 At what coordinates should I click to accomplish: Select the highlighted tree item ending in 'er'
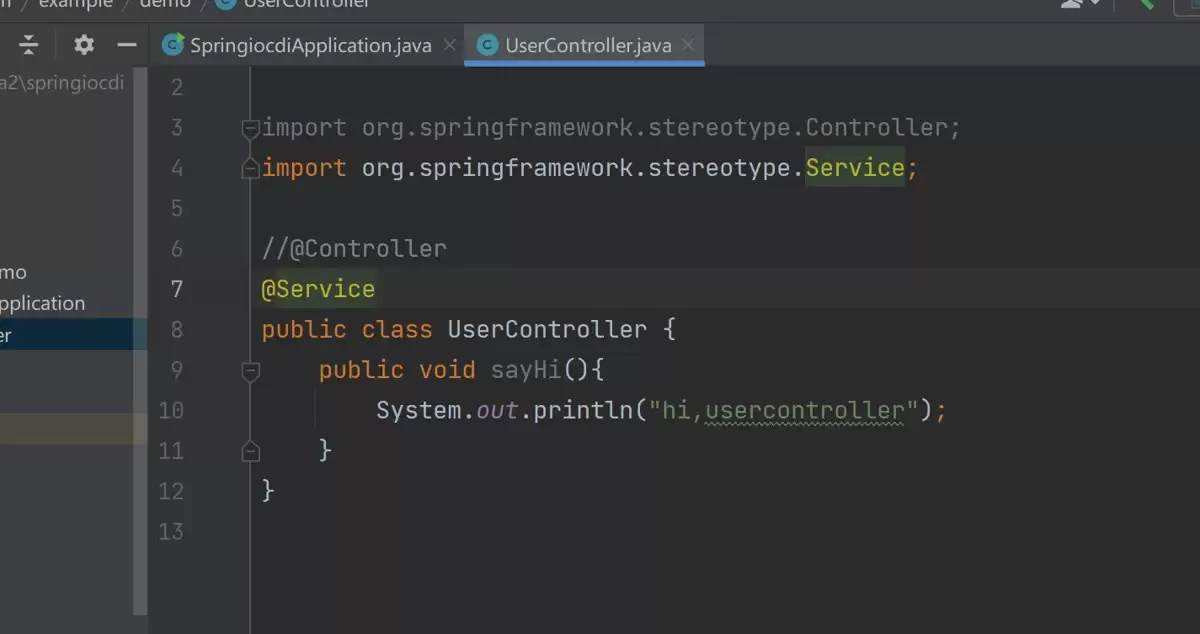click(x=72, y=335)
